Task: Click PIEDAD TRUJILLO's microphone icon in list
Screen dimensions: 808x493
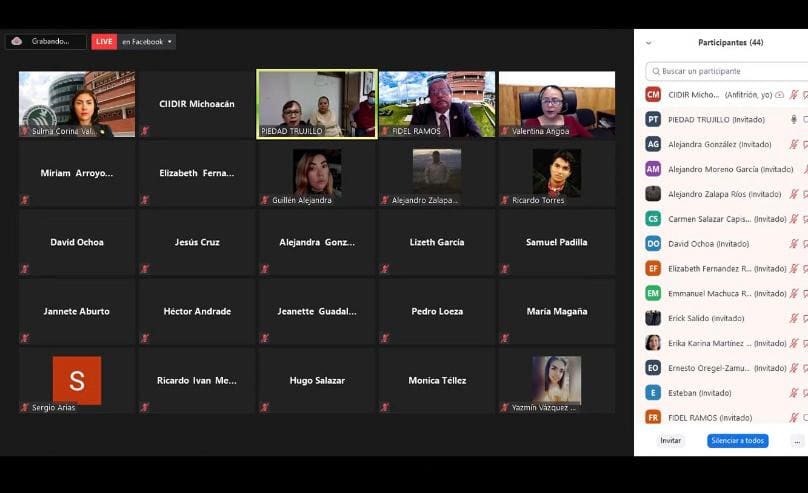Action: click(x=794, y=119)
